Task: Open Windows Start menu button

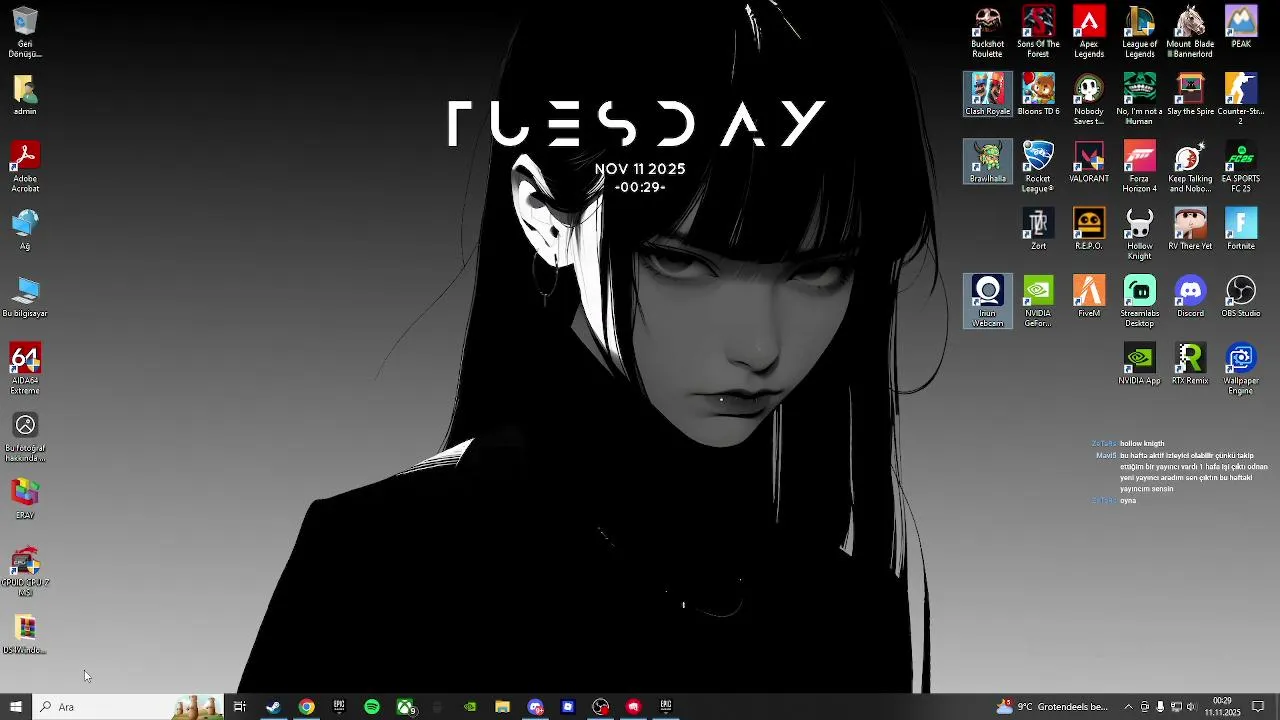Action: 15,707
